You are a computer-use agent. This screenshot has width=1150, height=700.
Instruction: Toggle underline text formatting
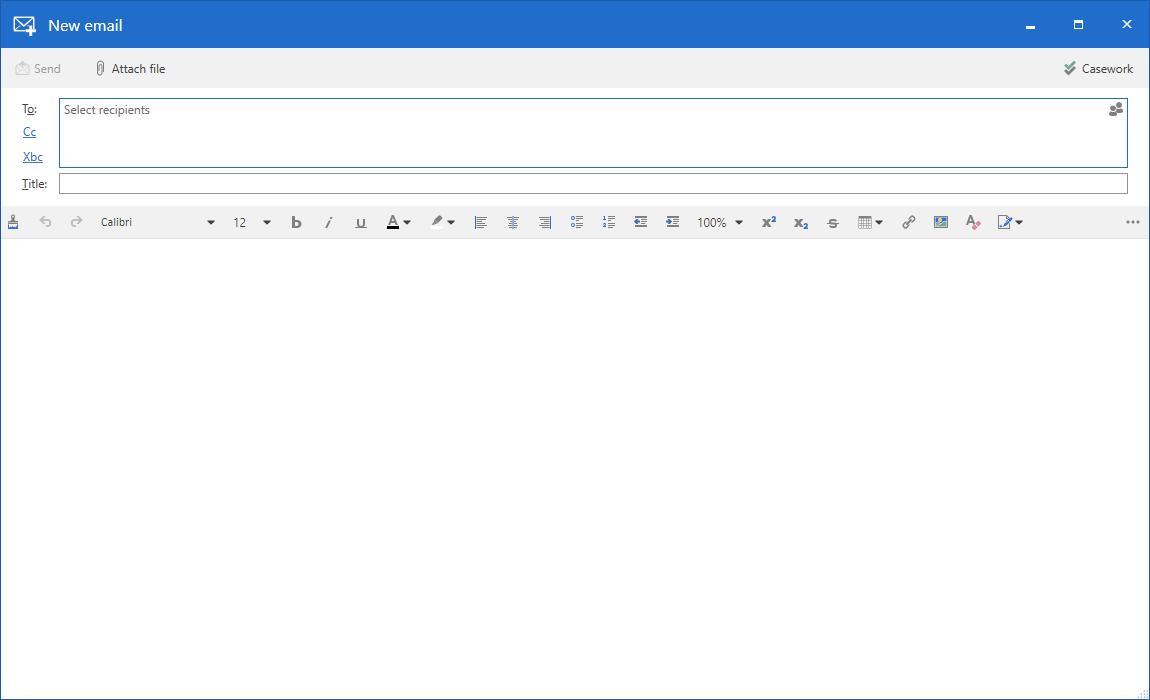[360, 221]
